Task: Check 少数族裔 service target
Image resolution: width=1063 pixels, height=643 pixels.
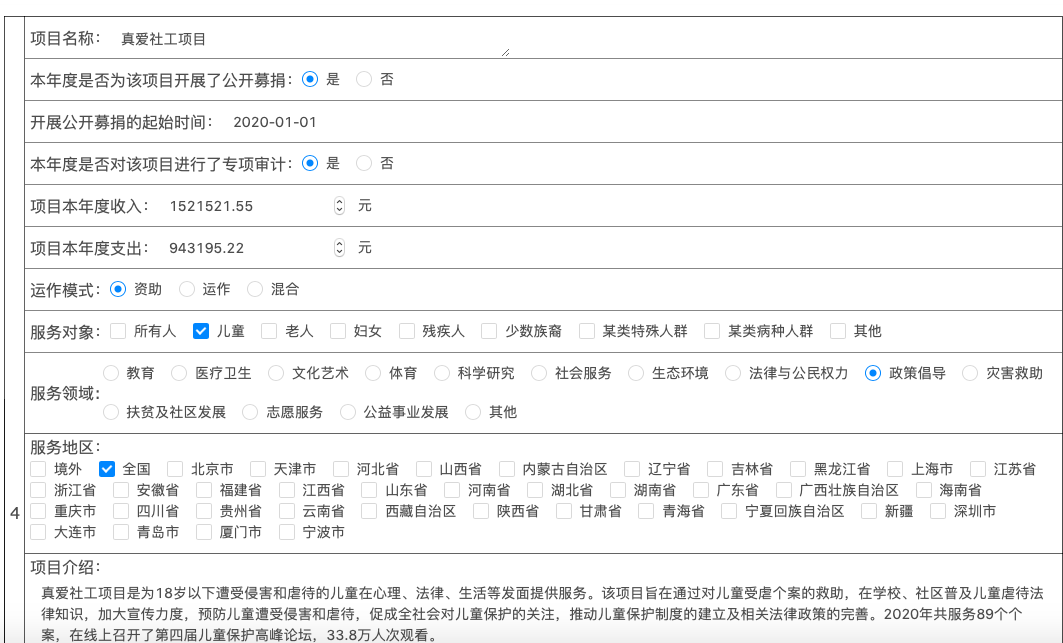Action: 489,331
